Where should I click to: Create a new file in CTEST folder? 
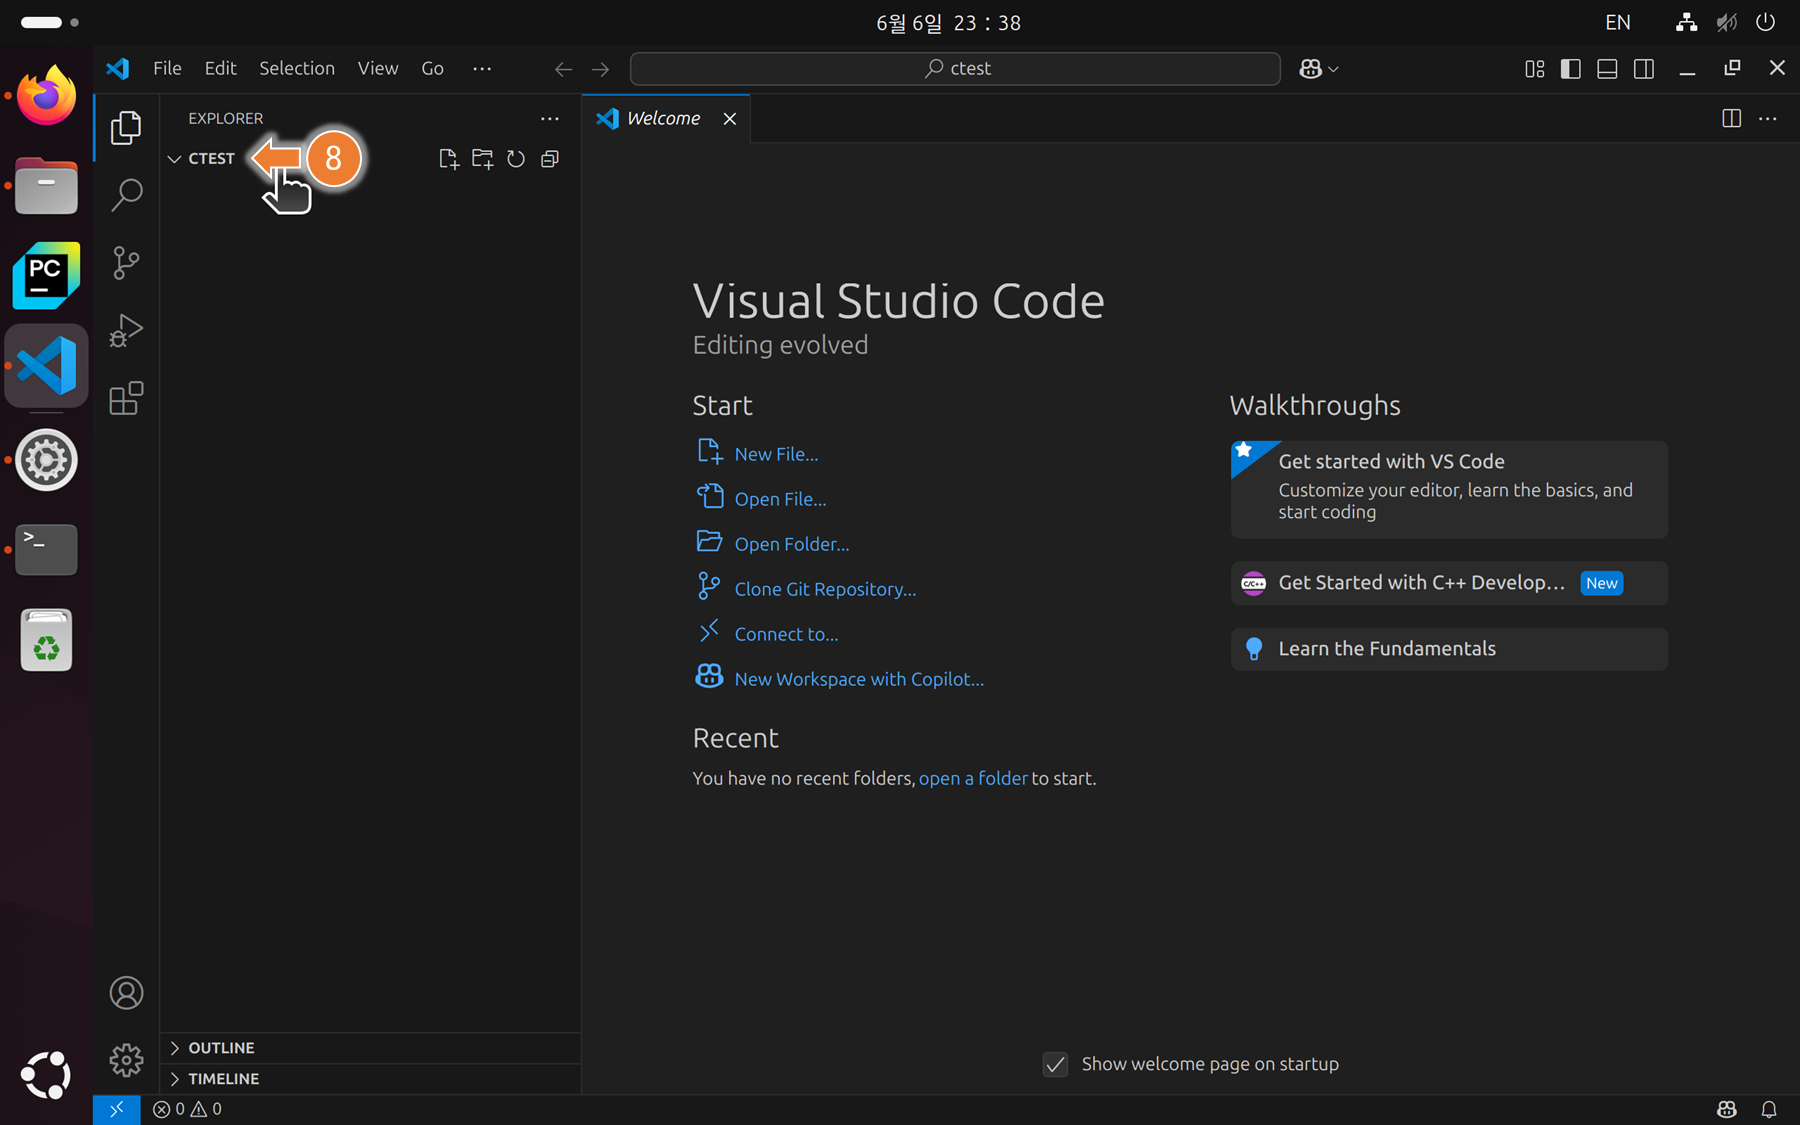pos(449,159)
